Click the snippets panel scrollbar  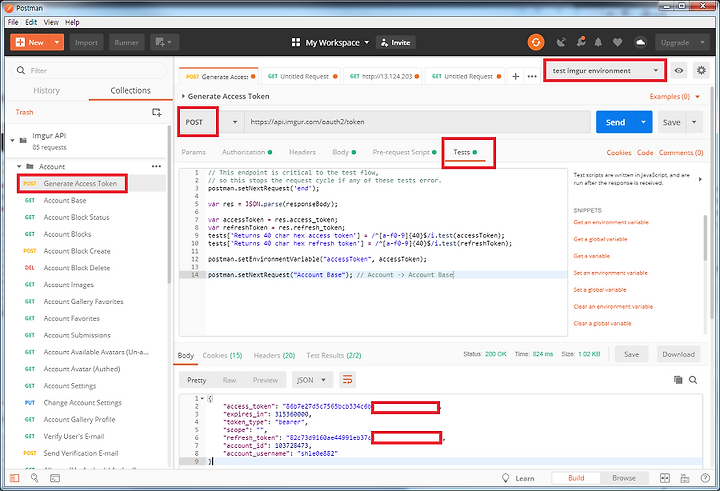tap(705, 239)
